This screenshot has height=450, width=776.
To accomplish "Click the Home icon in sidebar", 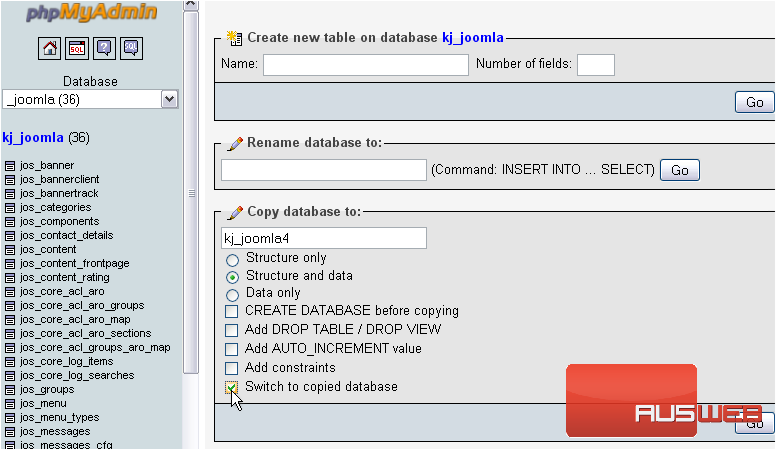I will click(50, 48).
